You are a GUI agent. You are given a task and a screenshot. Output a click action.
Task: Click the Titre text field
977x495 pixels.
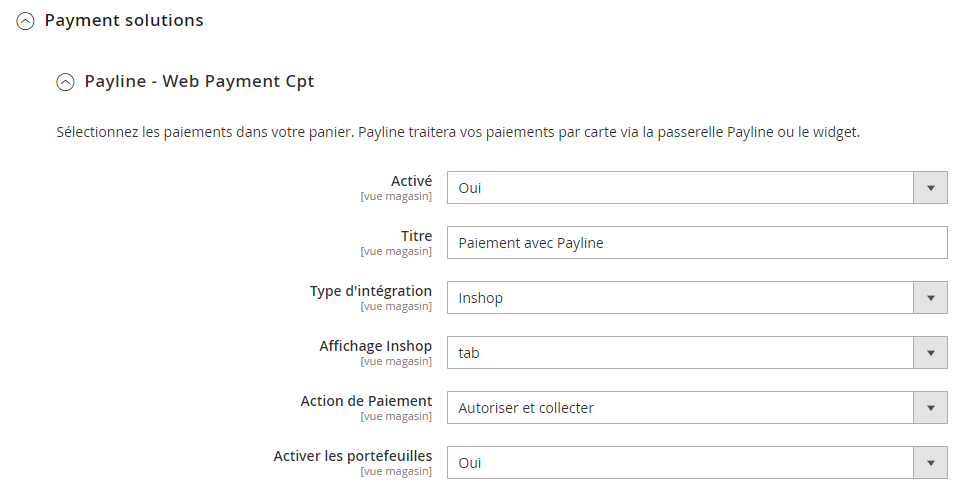[696, 242]
